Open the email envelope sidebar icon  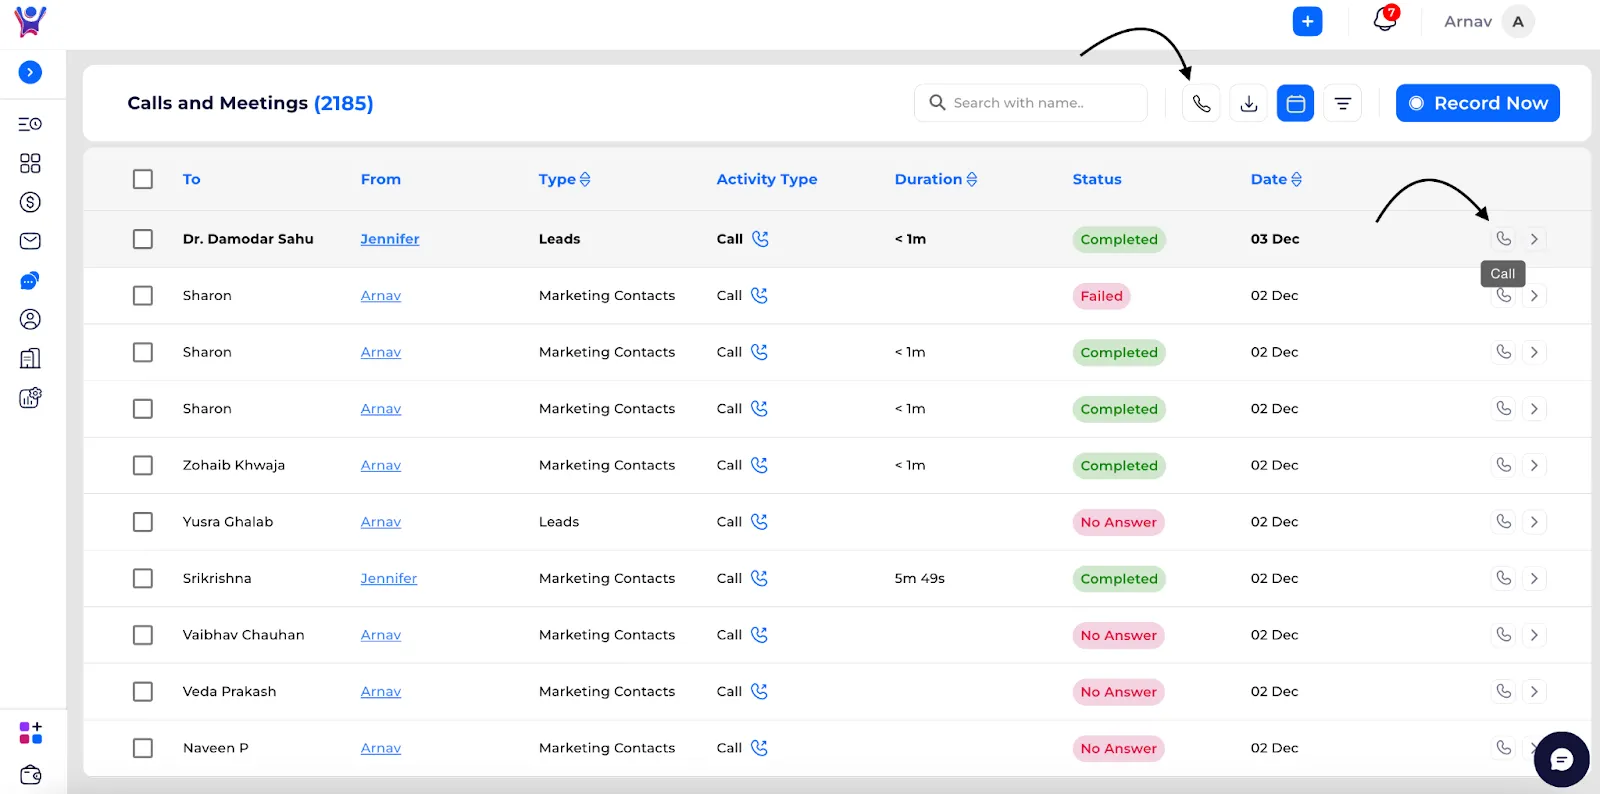pos(30,241)
